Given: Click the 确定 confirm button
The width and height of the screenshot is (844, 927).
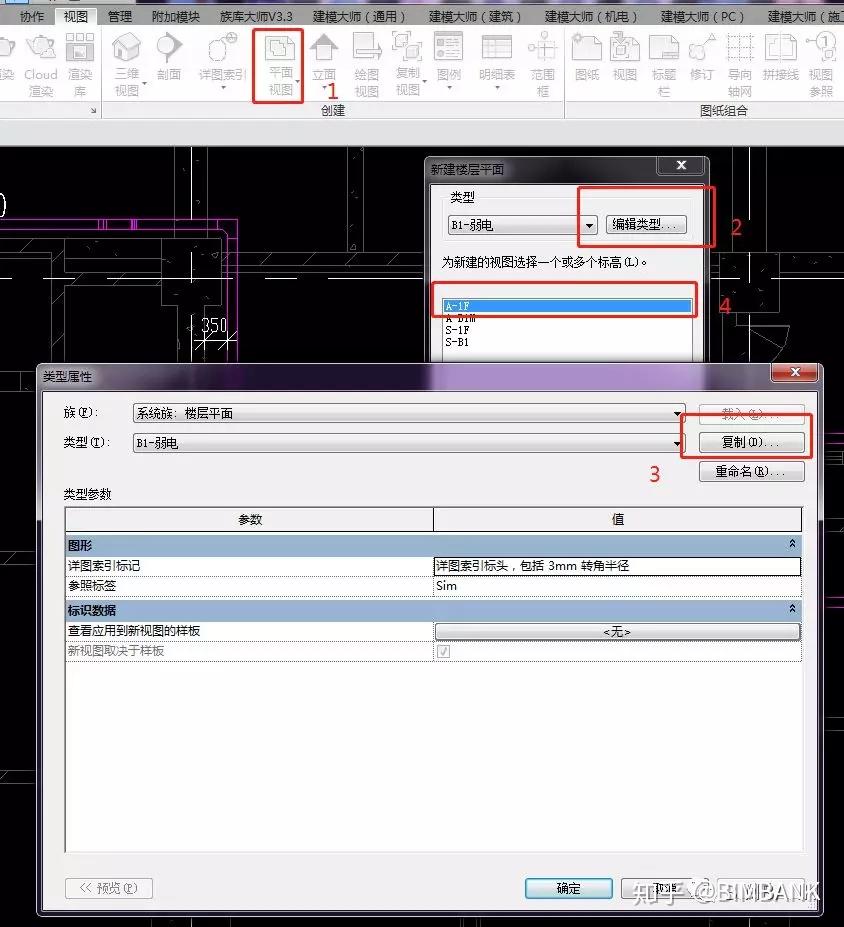Looking at the screenshot, I should (x=569, y=888).
